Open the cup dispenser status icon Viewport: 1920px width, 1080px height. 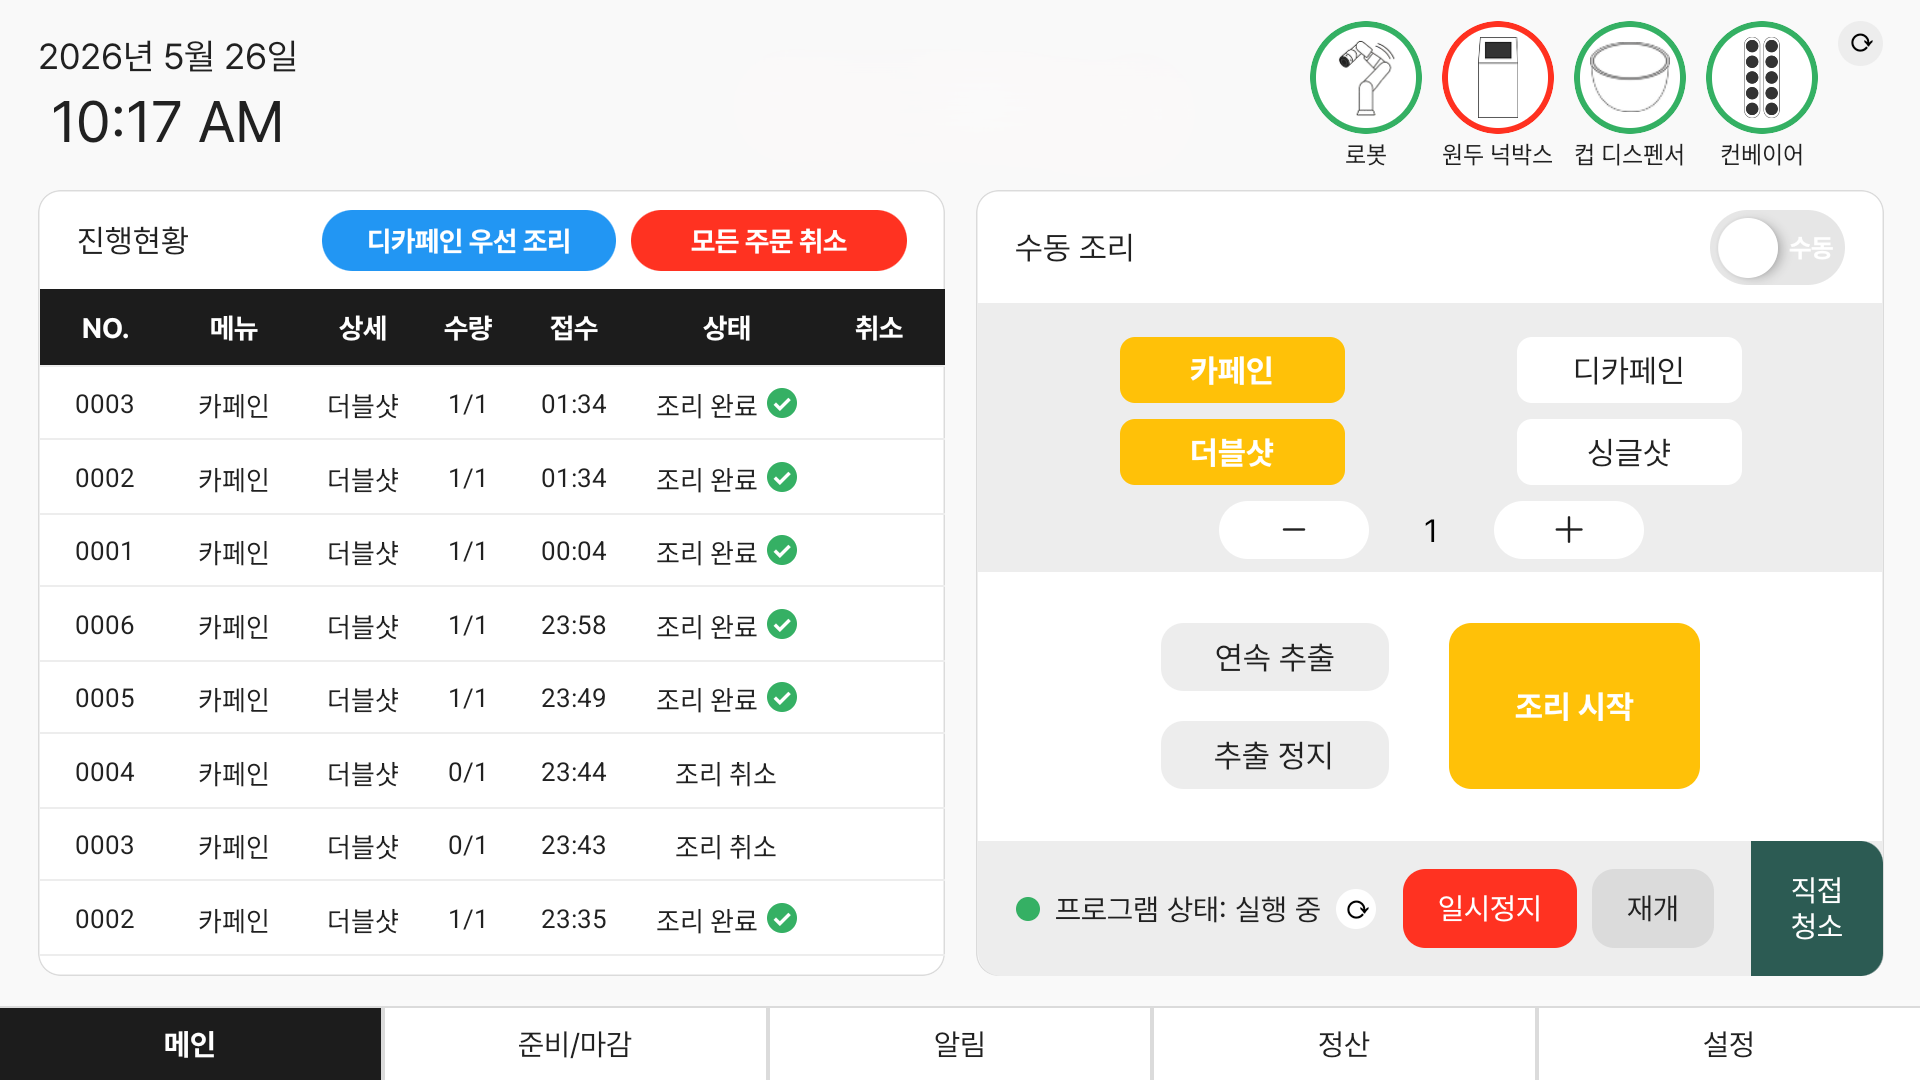tap(1629, 78)
